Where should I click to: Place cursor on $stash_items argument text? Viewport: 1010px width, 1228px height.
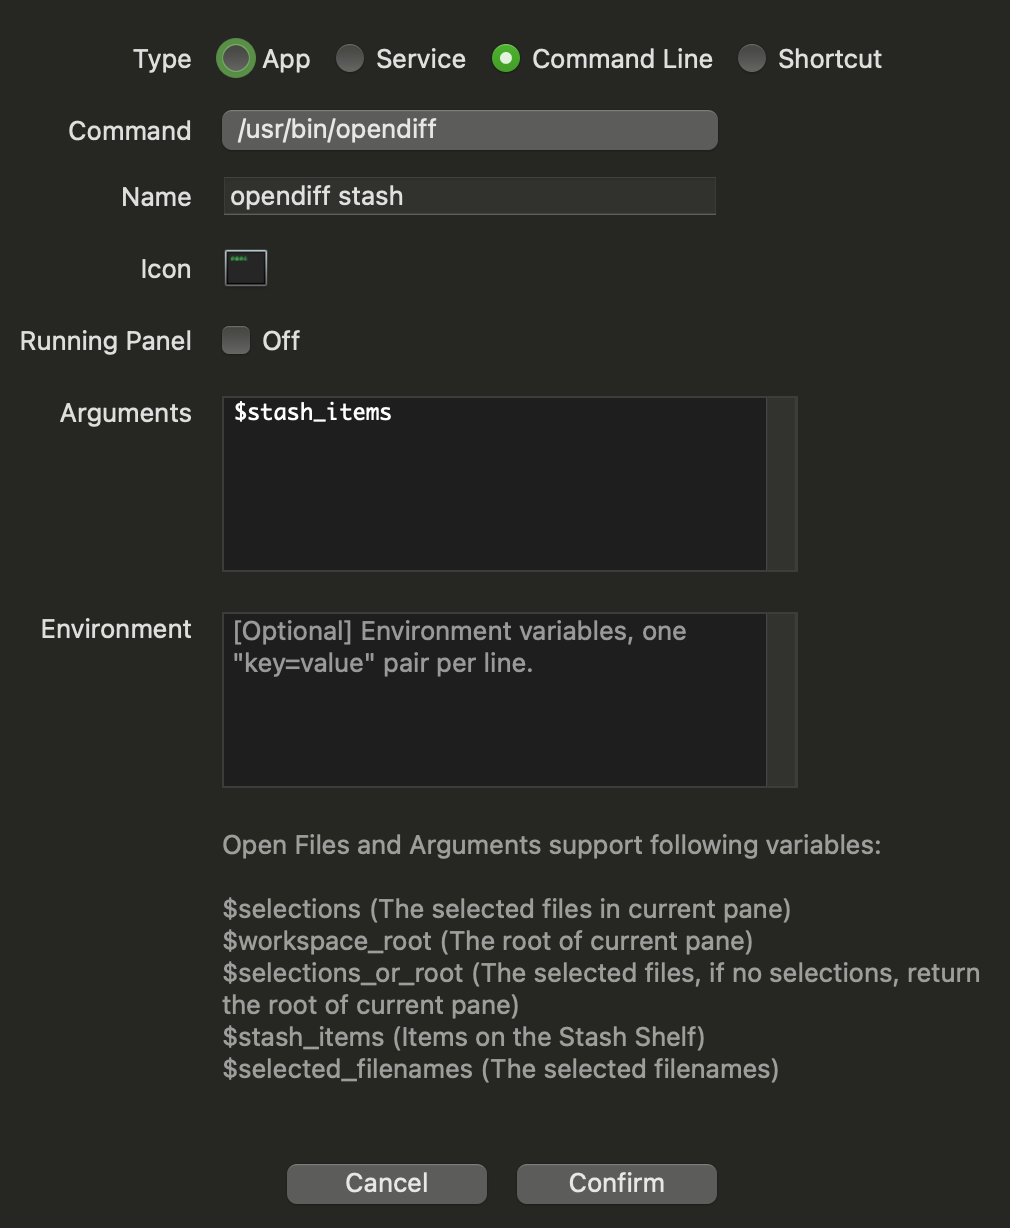pos(312,412)
